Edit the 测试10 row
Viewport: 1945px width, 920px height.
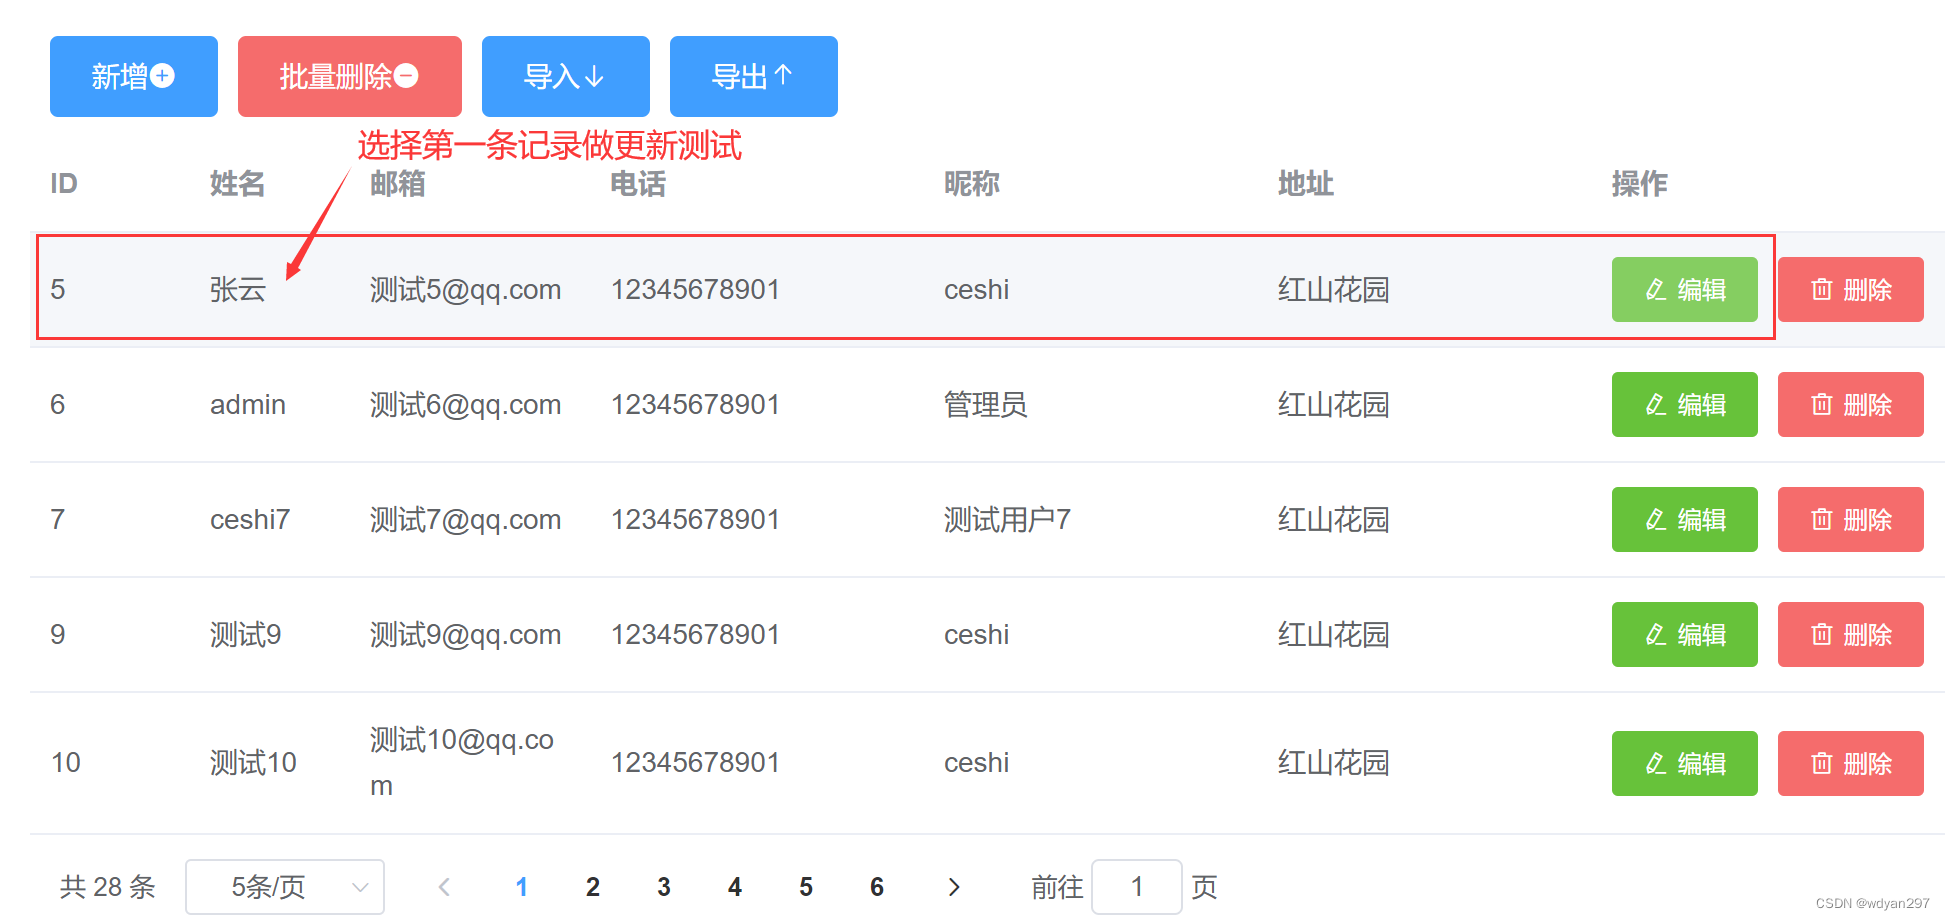pyautogui.click(x=1685, y=764)
